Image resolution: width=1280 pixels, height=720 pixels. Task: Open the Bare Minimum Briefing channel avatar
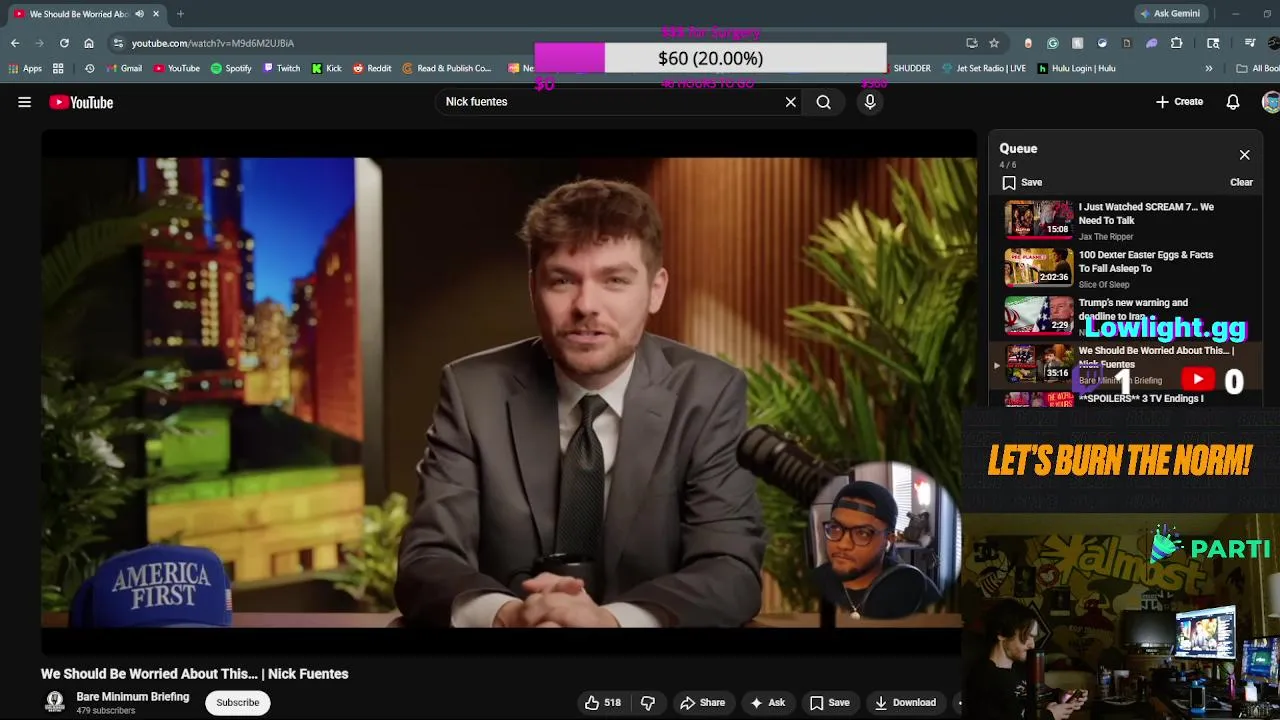coord(55,703)
